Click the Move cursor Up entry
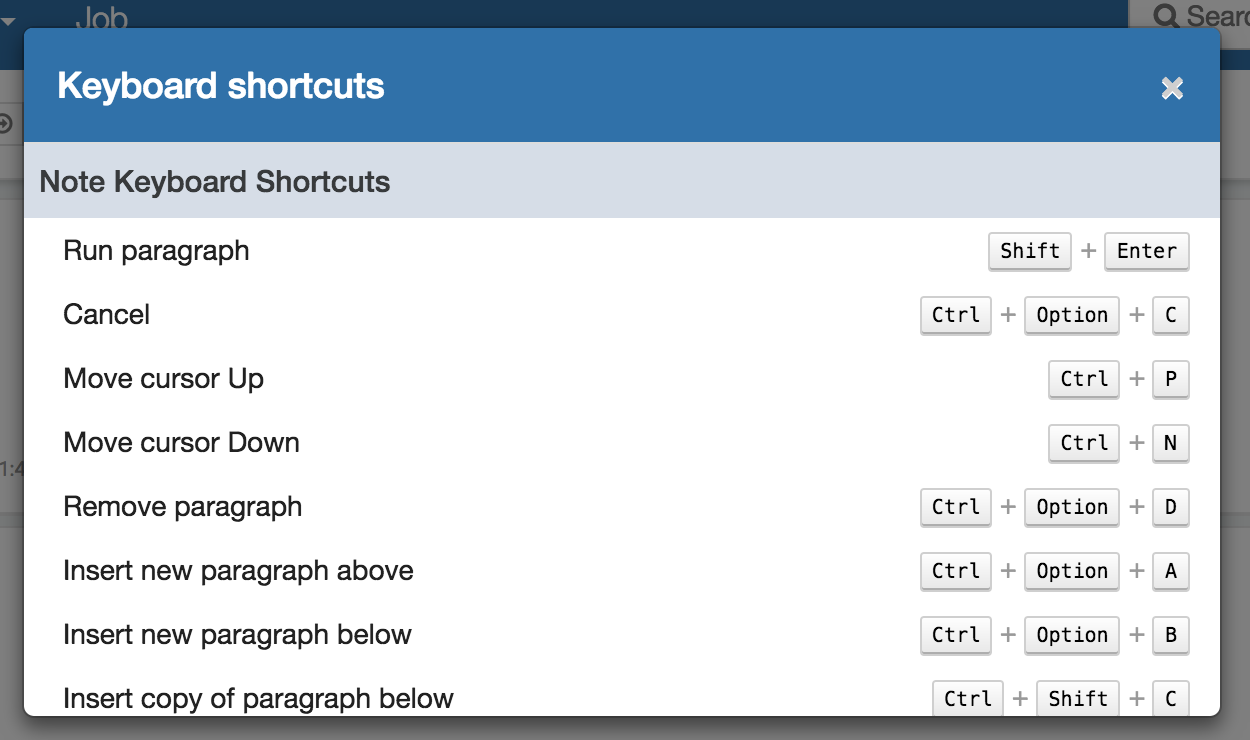Screen dimensions: 1250x740 pyautogui.click(x=163, y=379)
